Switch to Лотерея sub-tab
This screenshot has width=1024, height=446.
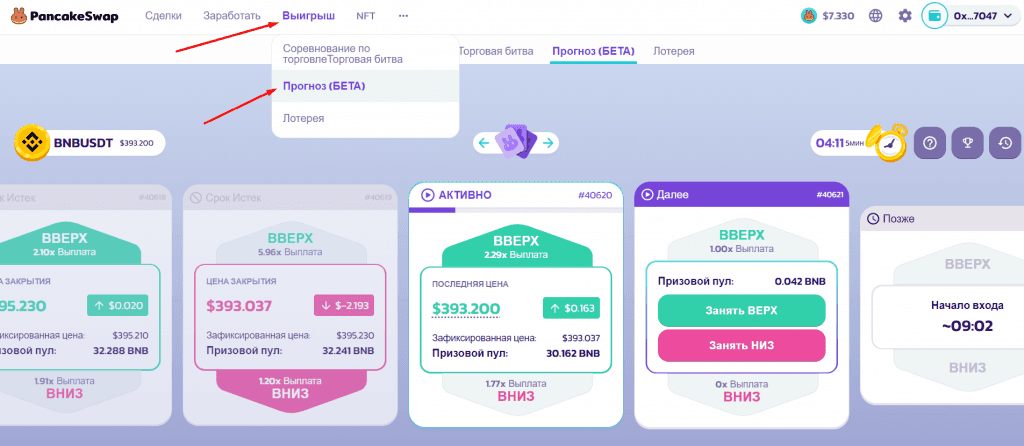click(673, 50)
